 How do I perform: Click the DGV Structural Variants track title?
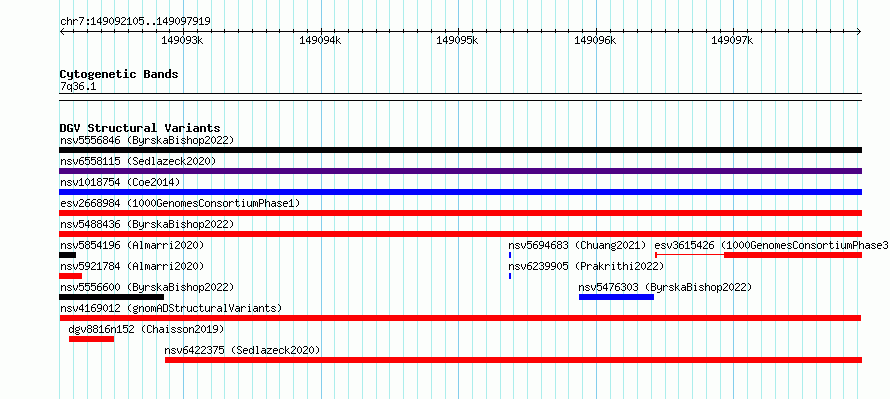[x=140, y=128]
